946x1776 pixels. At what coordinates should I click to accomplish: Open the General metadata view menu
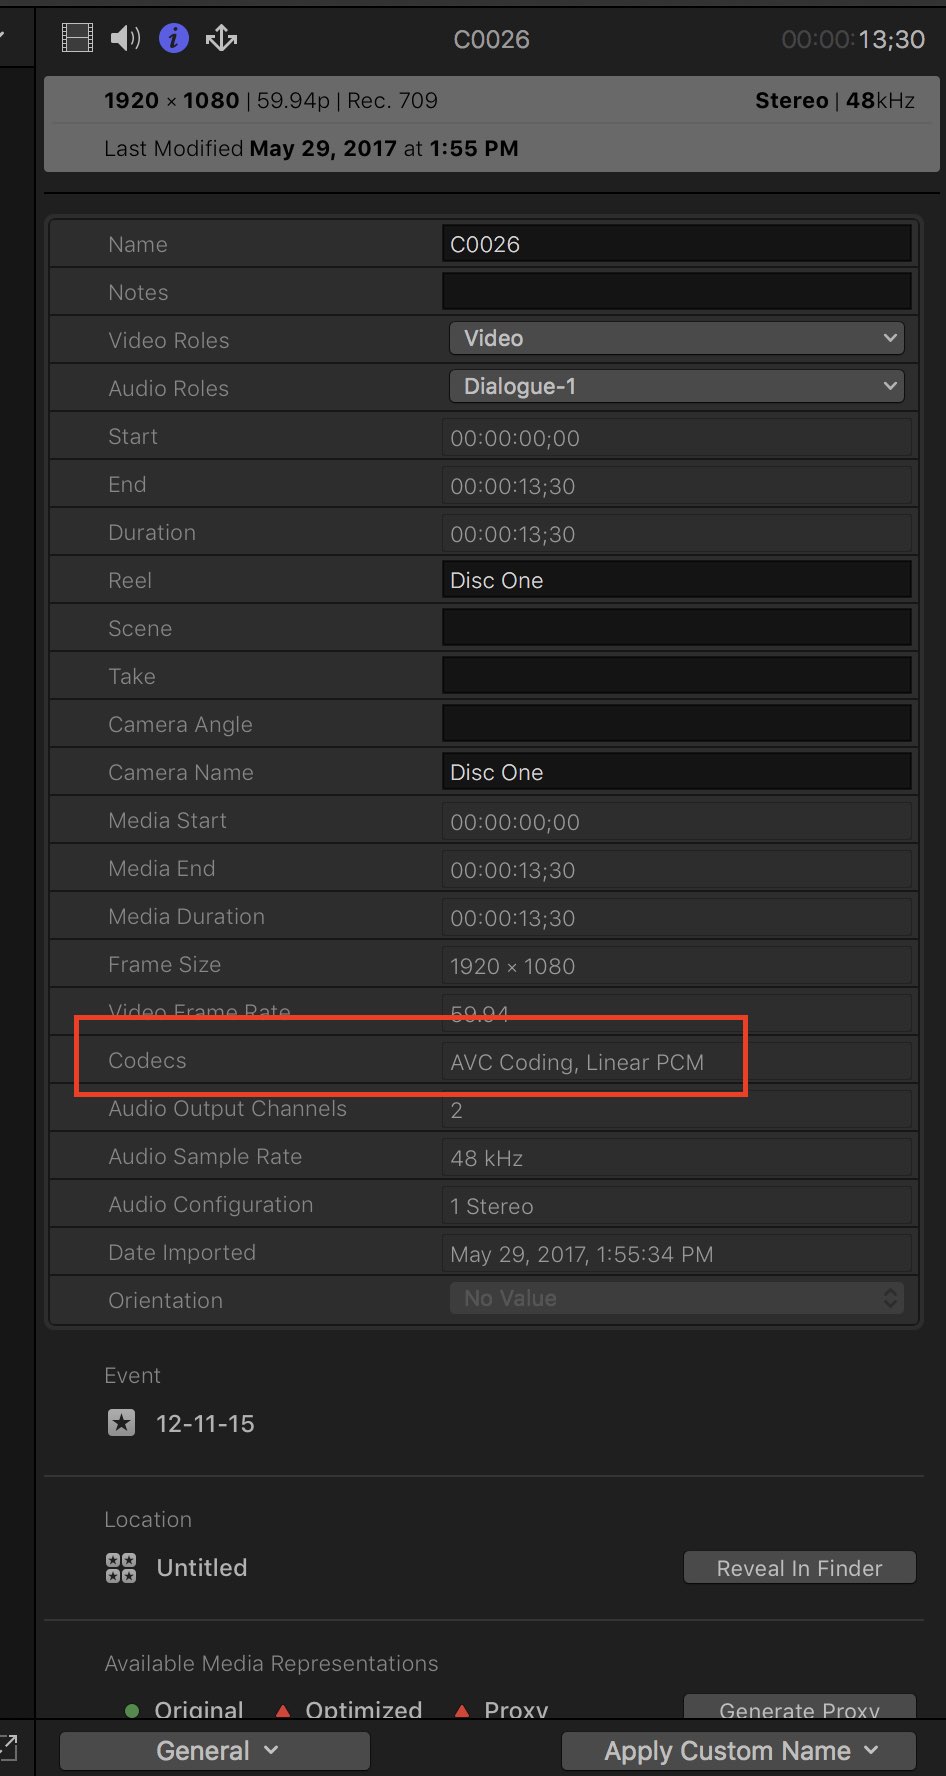pyautogui.click(x=215, y=1751)
